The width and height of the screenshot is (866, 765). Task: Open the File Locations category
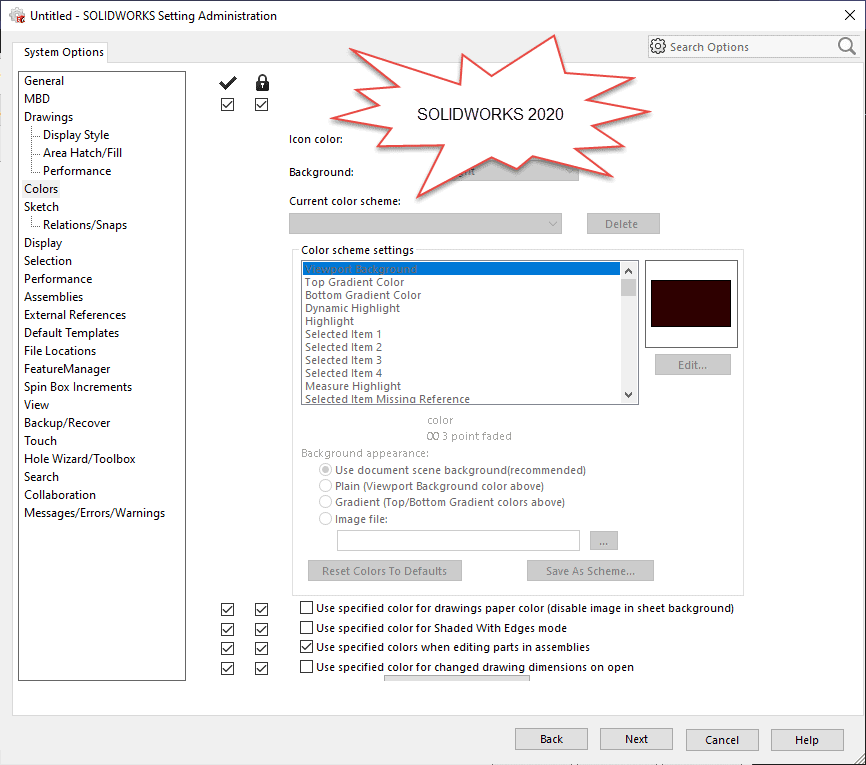click(x=60, y=351)
